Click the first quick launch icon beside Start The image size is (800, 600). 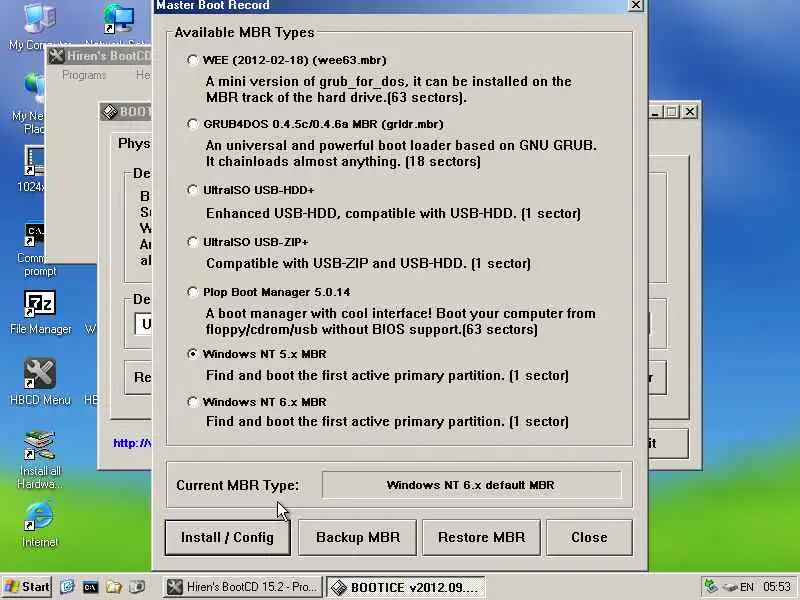[67, 587]
